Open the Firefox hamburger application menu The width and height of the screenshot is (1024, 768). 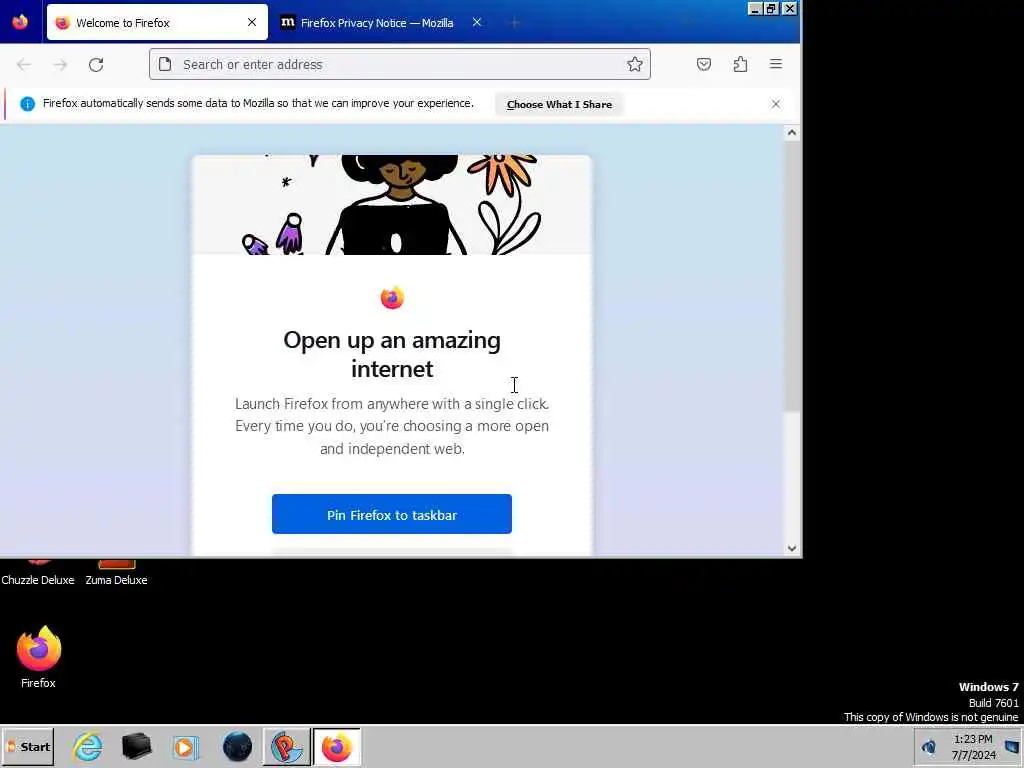[776, 64]
